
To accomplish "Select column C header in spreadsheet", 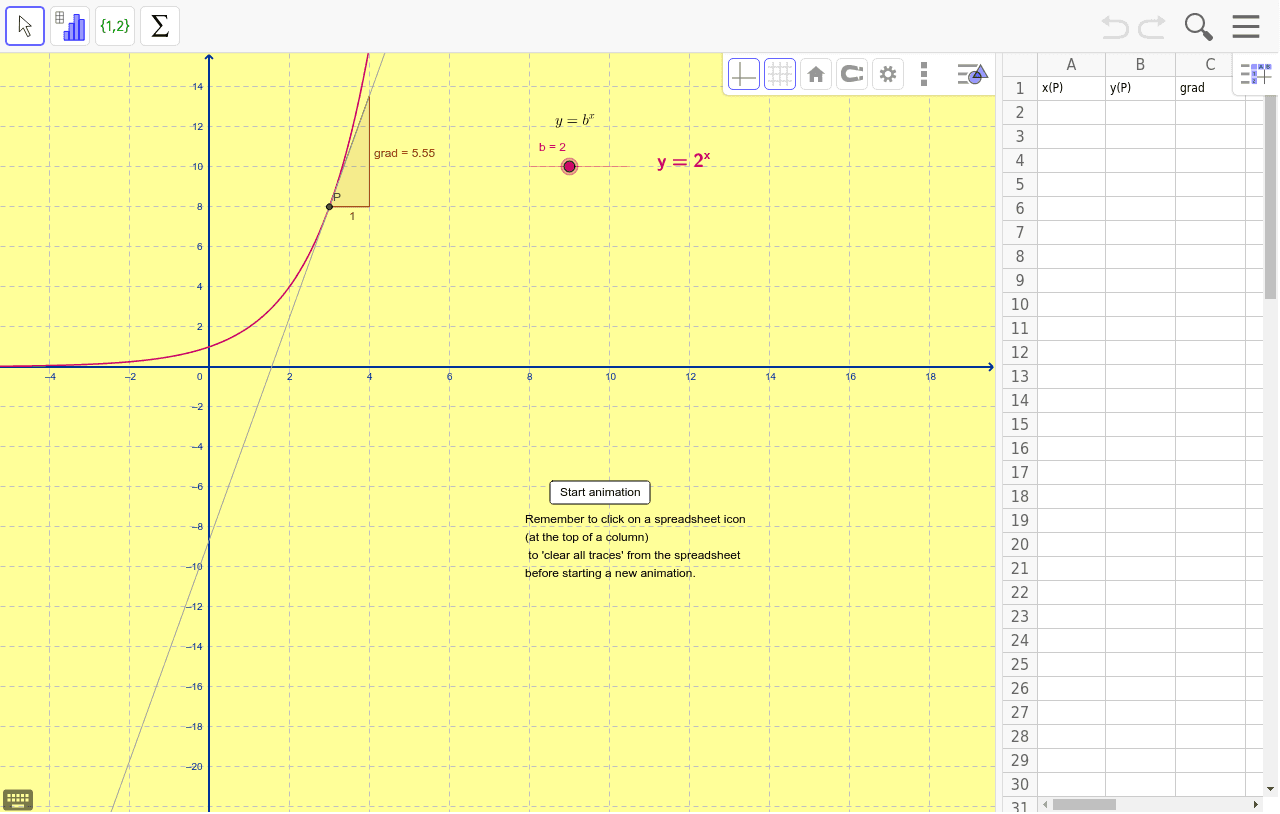I will click(1210, 65).
